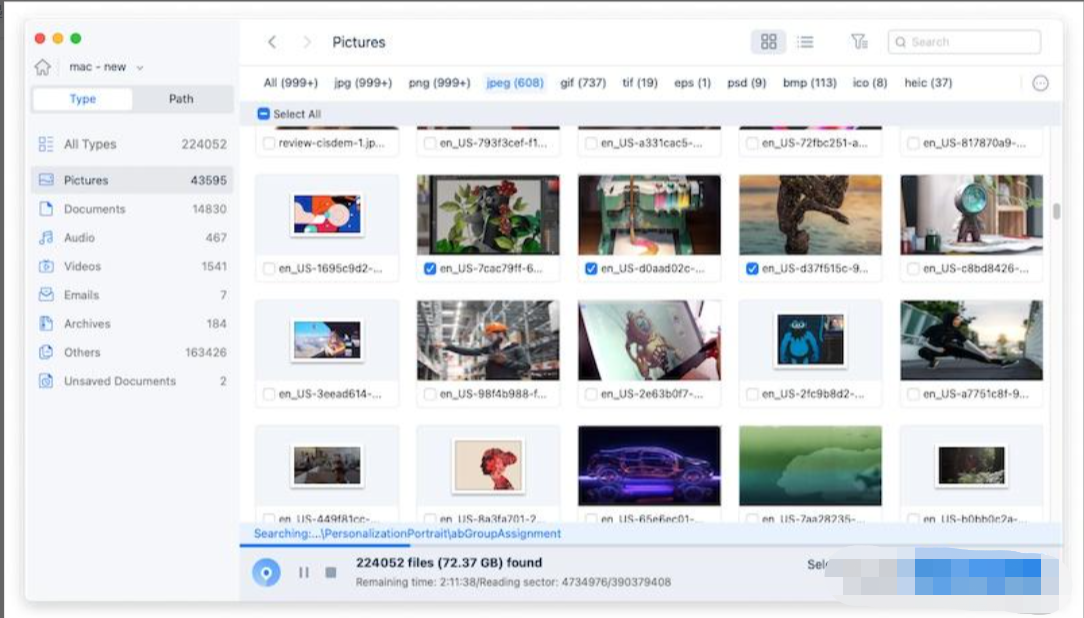Click the Search input field
Screen dimensions: 1084x618
pyautogui.click(x=964, y=42)
